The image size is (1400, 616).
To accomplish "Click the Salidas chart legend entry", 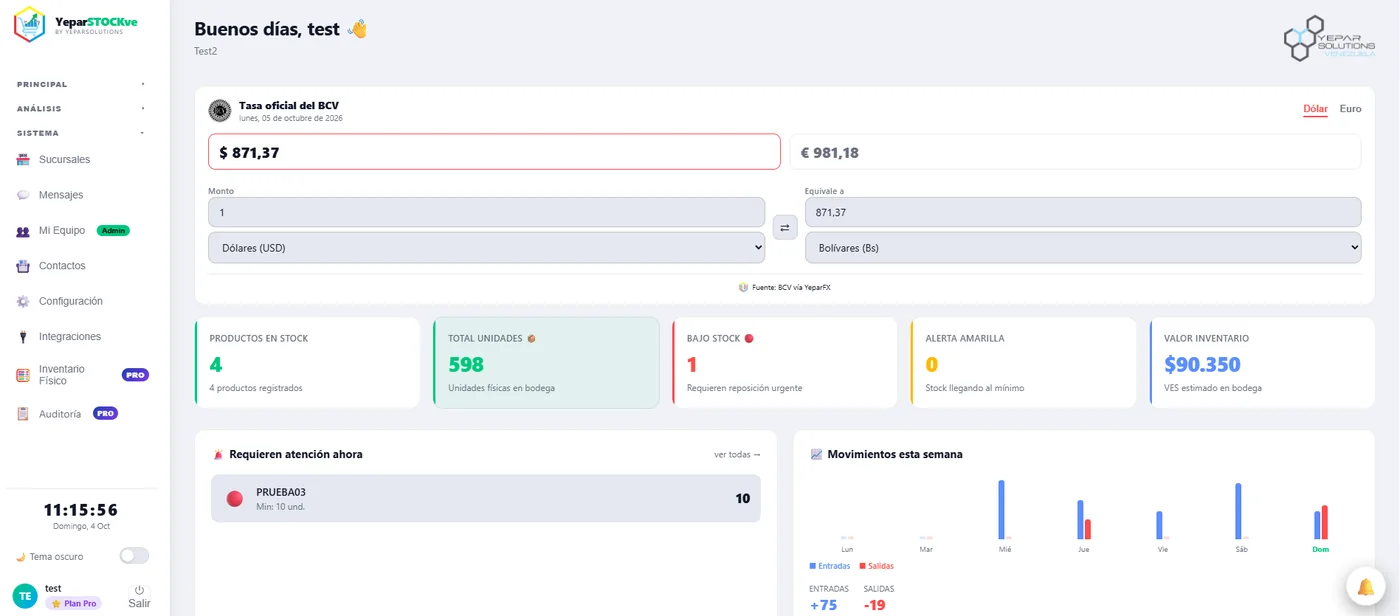I will (x=877, y=567).
